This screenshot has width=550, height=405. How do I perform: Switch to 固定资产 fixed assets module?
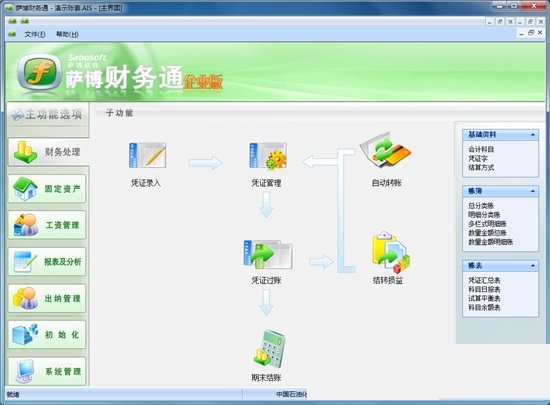click(47, 189)
